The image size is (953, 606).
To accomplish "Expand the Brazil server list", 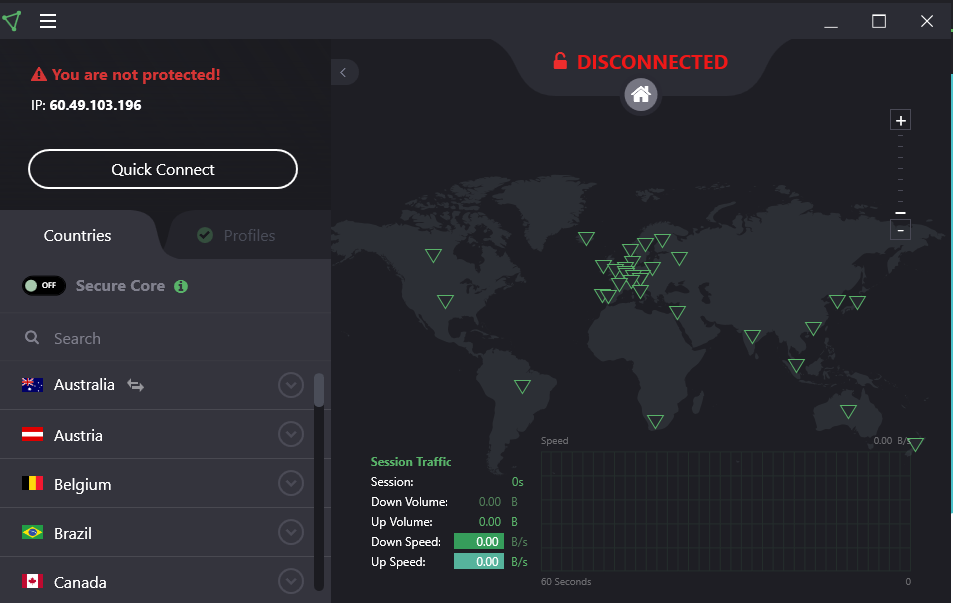I will pos(291,532).
